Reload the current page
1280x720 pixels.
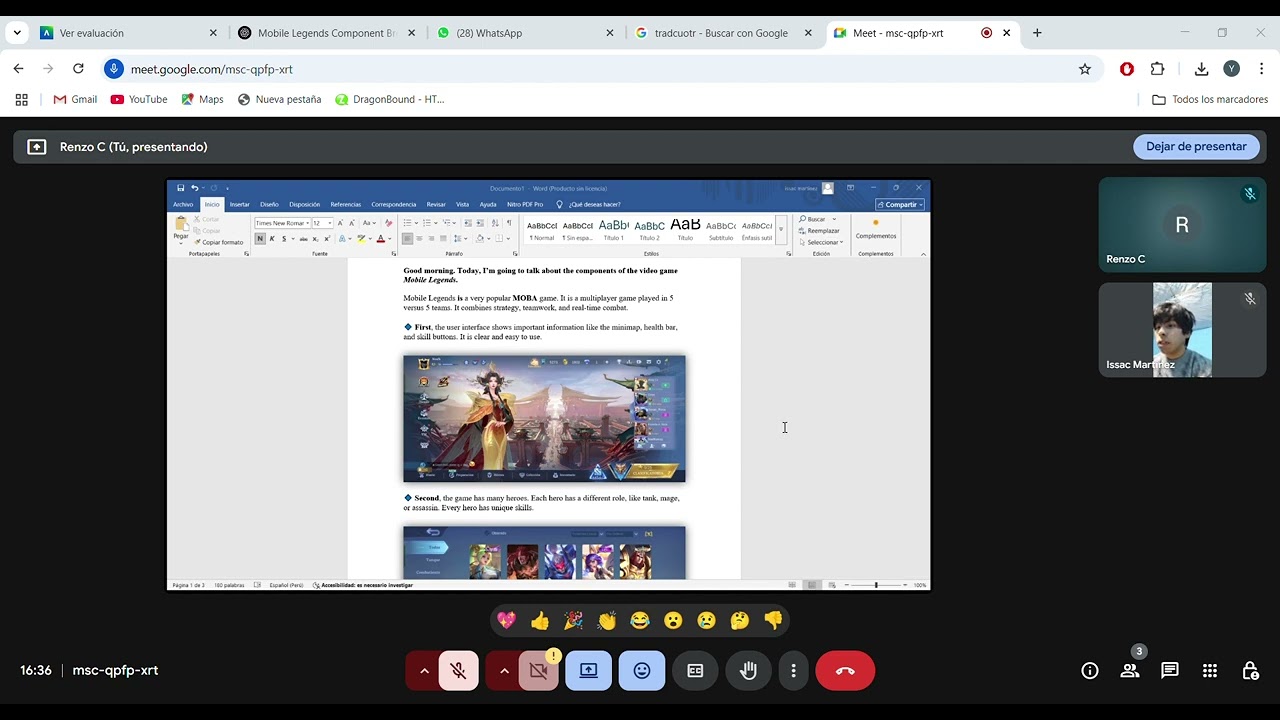click(x=78, y=69)
